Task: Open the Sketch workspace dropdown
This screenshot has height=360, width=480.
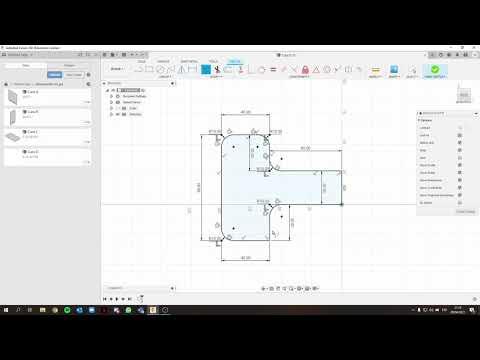Action: pyautogui.click(x=117, y=69)
